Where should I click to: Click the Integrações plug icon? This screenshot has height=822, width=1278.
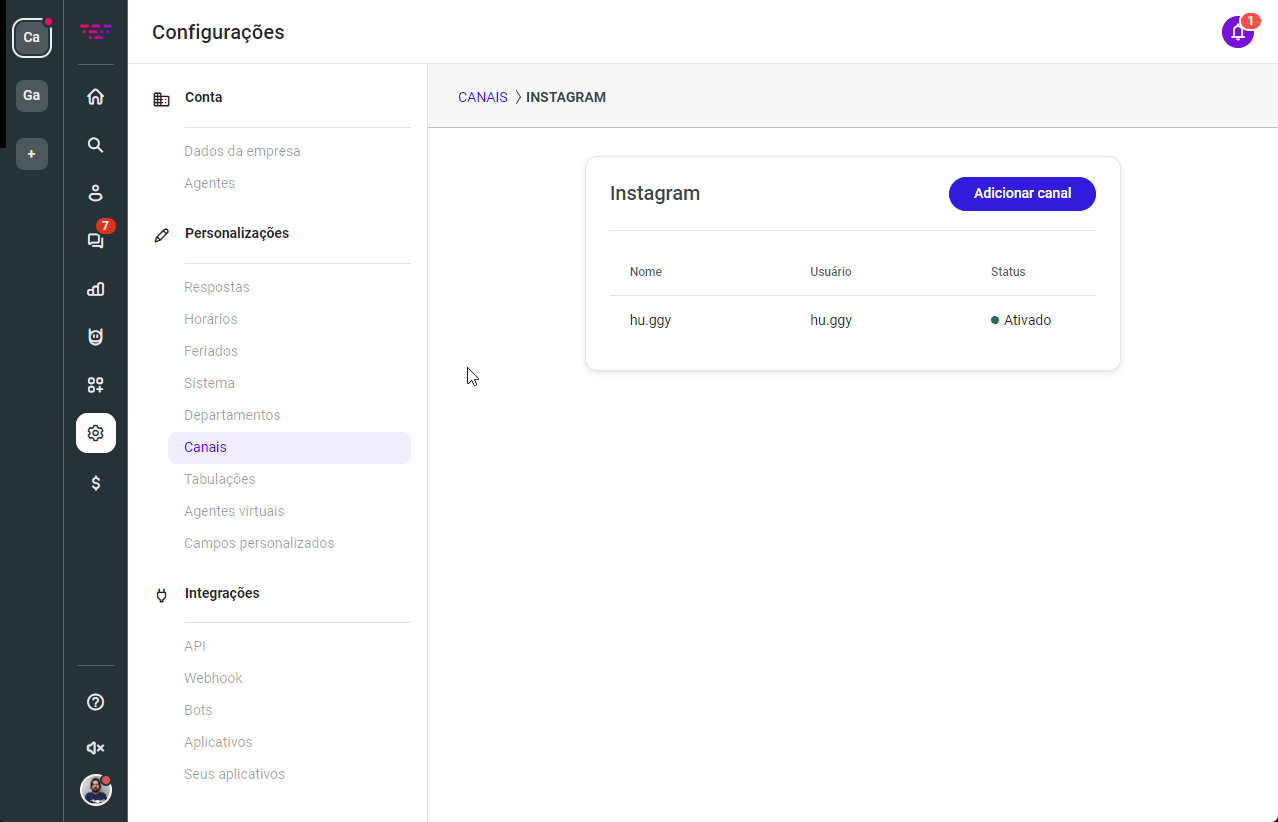coord(161,595)
